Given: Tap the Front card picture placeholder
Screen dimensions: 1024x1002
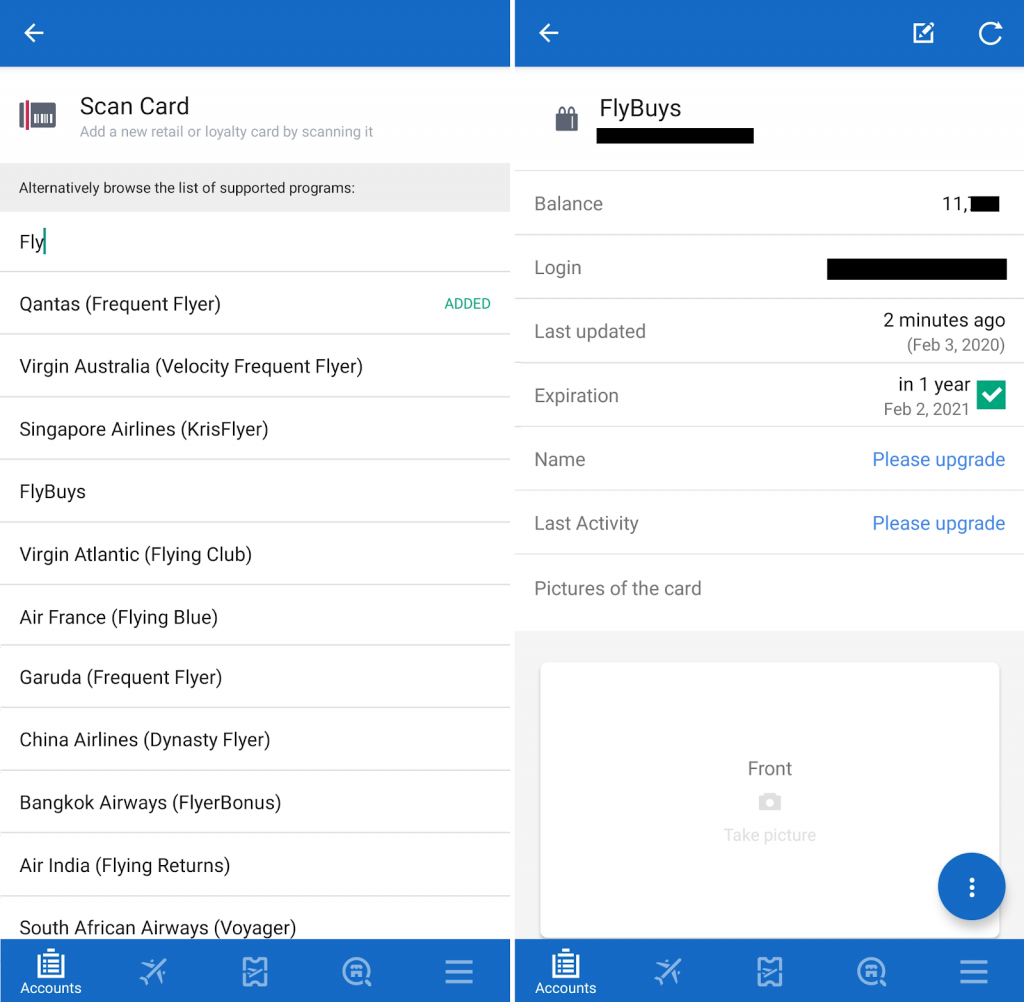Looking at the screenshot, I should pyautogui.click(x=769, y=800).
